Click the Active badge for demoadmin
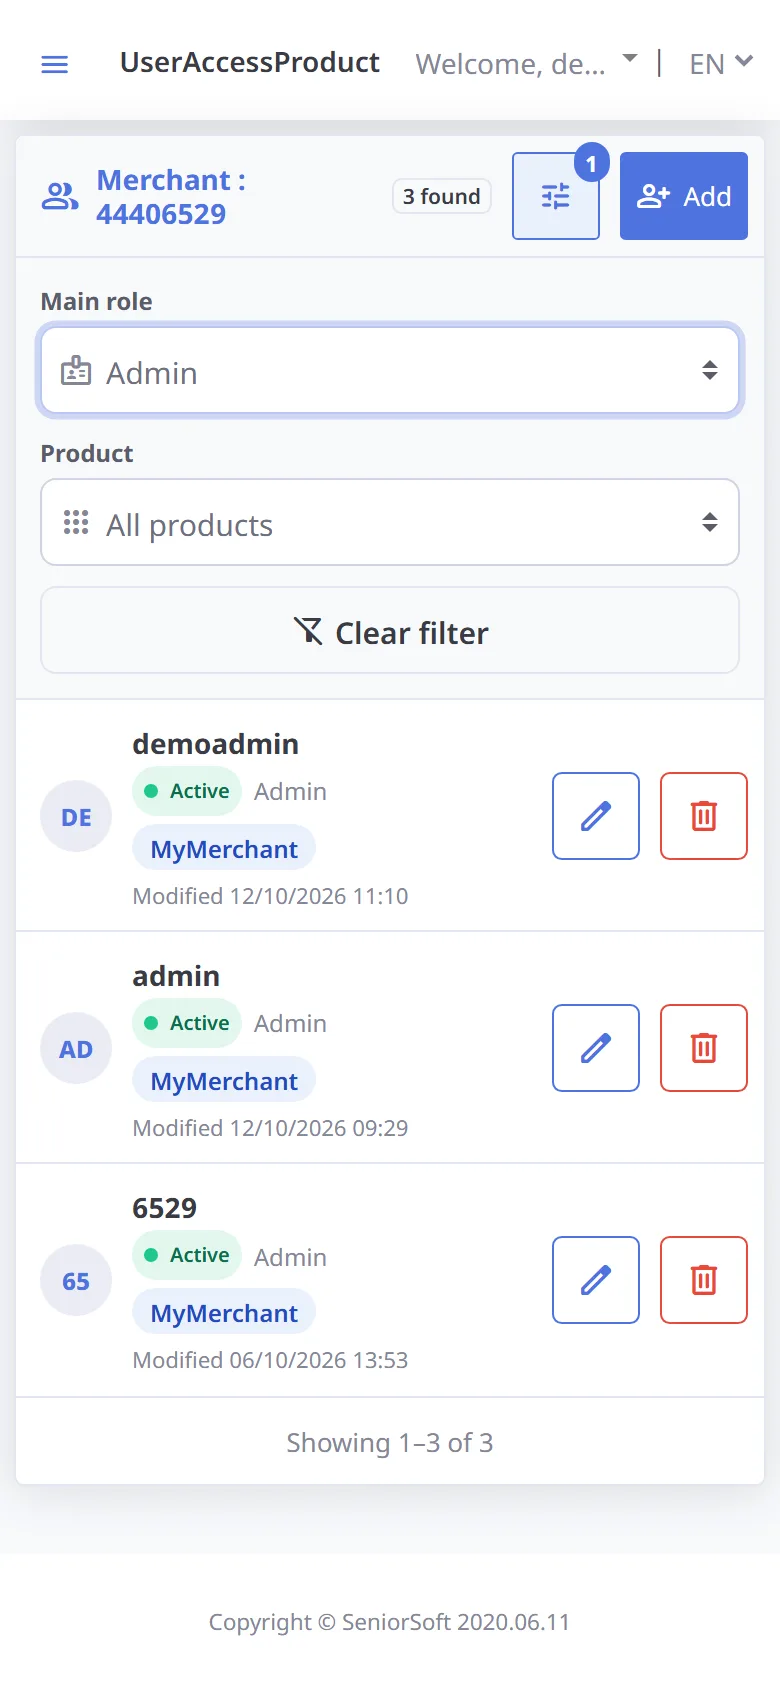Screen dimensions: 780x1688 (187, 791)
